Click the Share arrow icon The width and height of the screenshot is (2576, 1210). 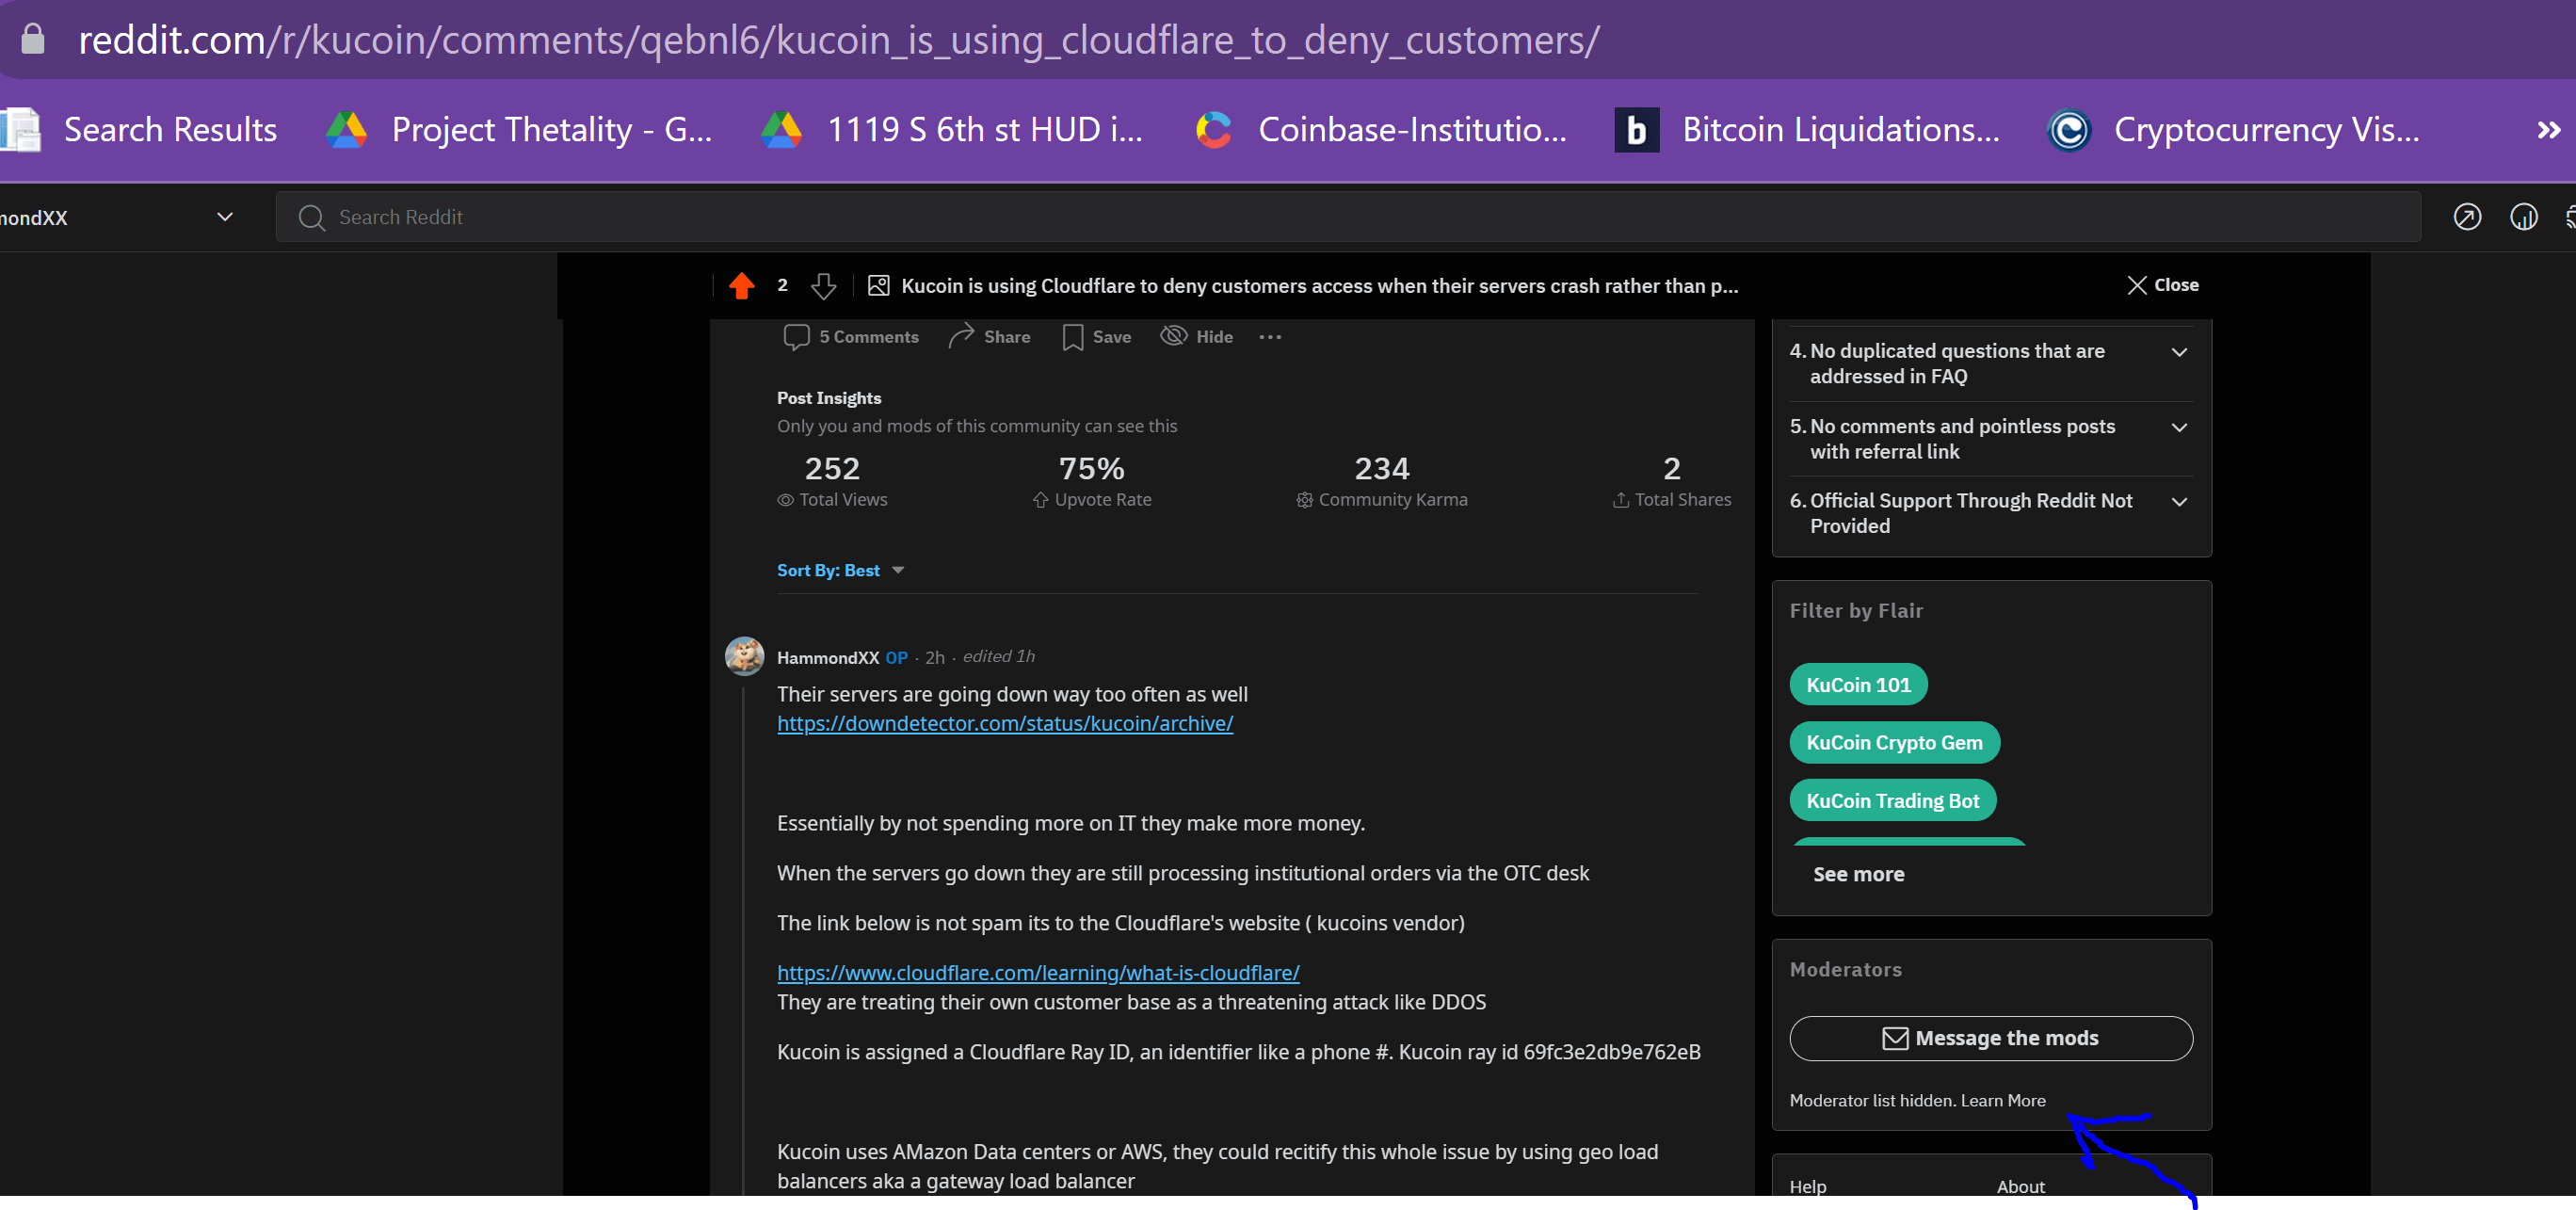pyautogui.click(x=961, y=336)
